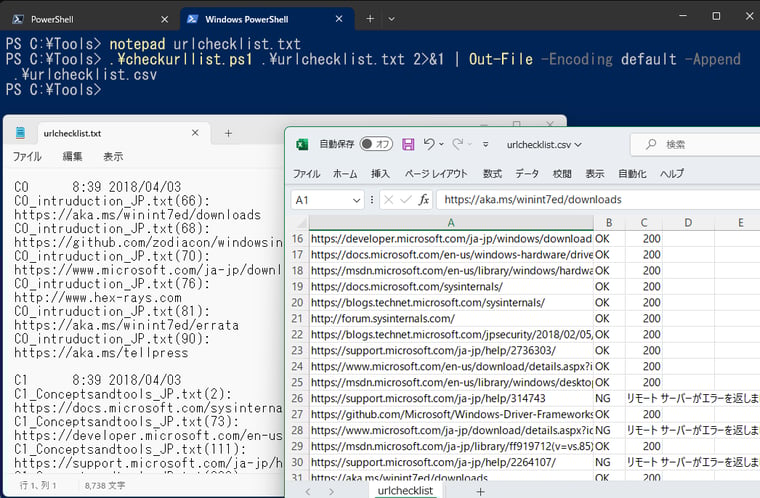
Task: Click the formula bar cancel icon
Action: 388,200
